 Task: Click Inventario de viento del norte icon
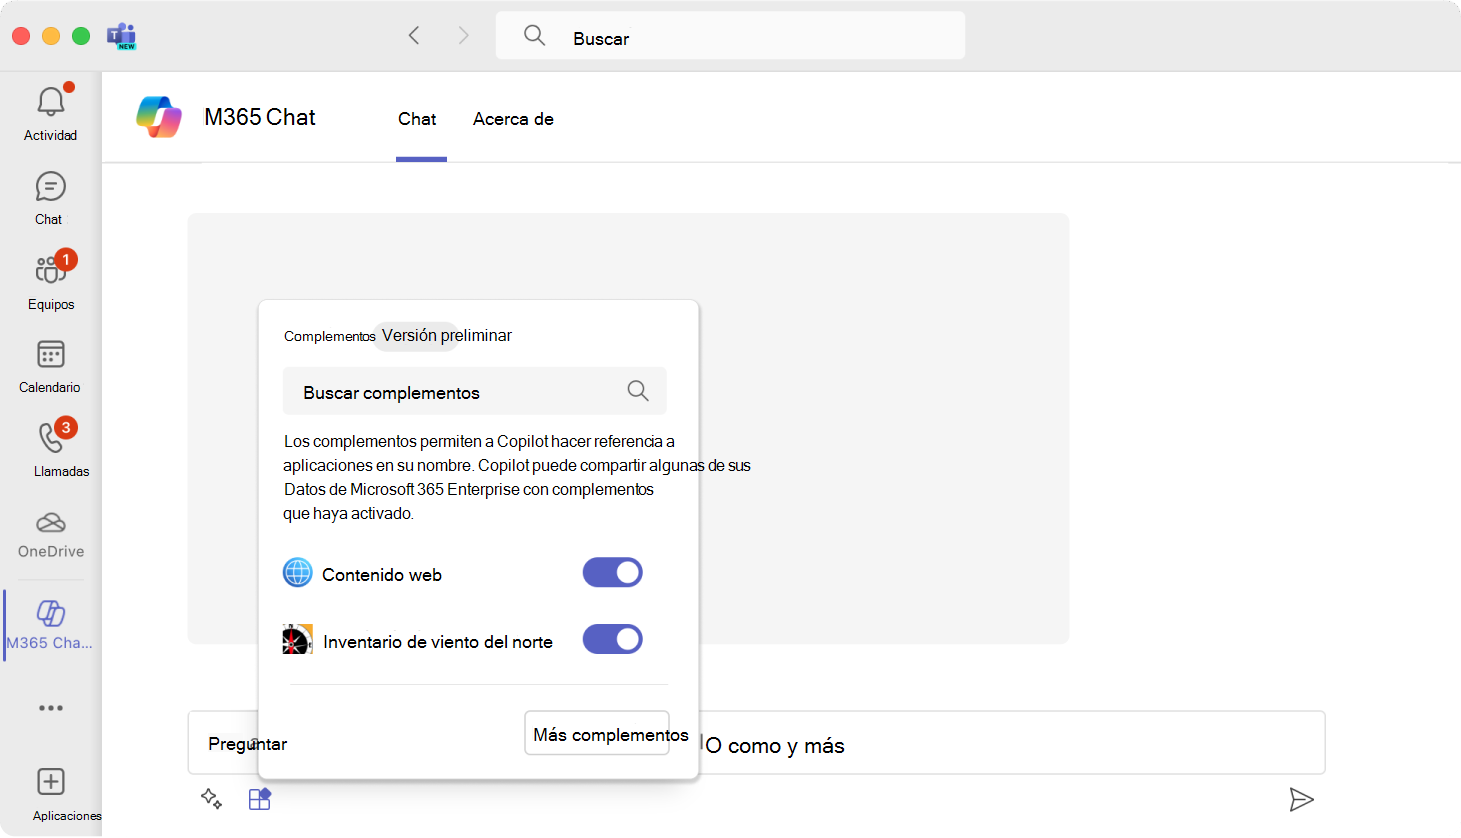point(297,640)
